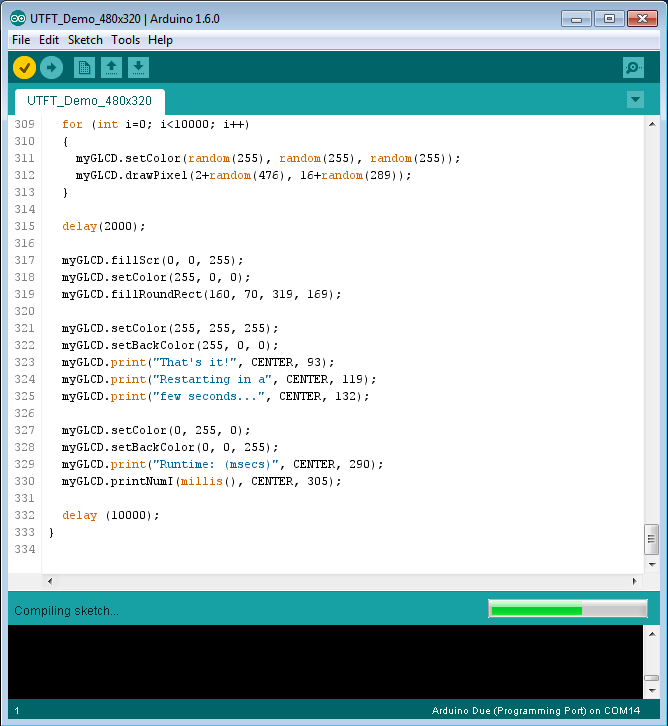
Task: Click the console scrollbar thumb
Action: point(651,678)
